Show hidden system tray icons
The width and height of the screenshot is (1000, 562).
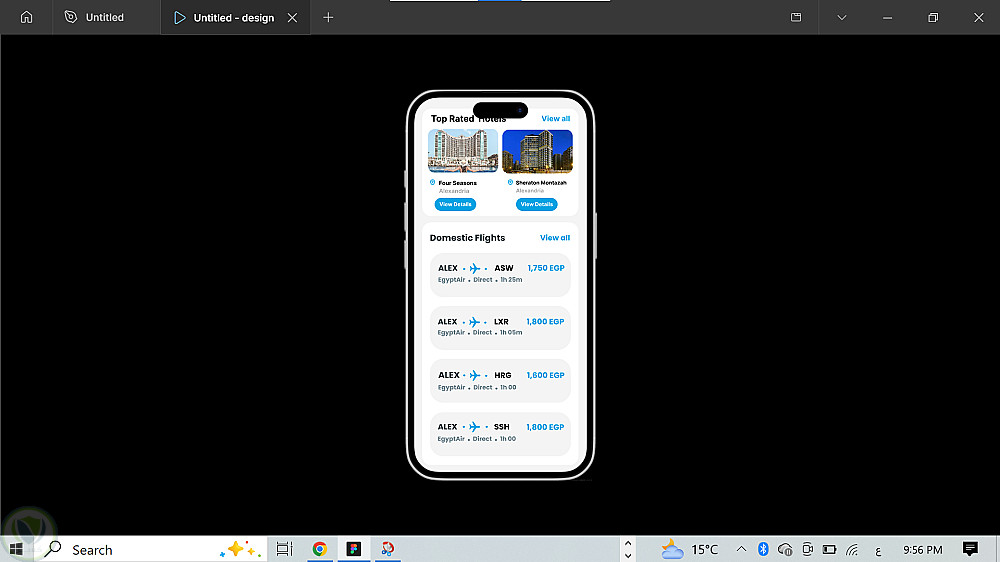pos(741,549)
